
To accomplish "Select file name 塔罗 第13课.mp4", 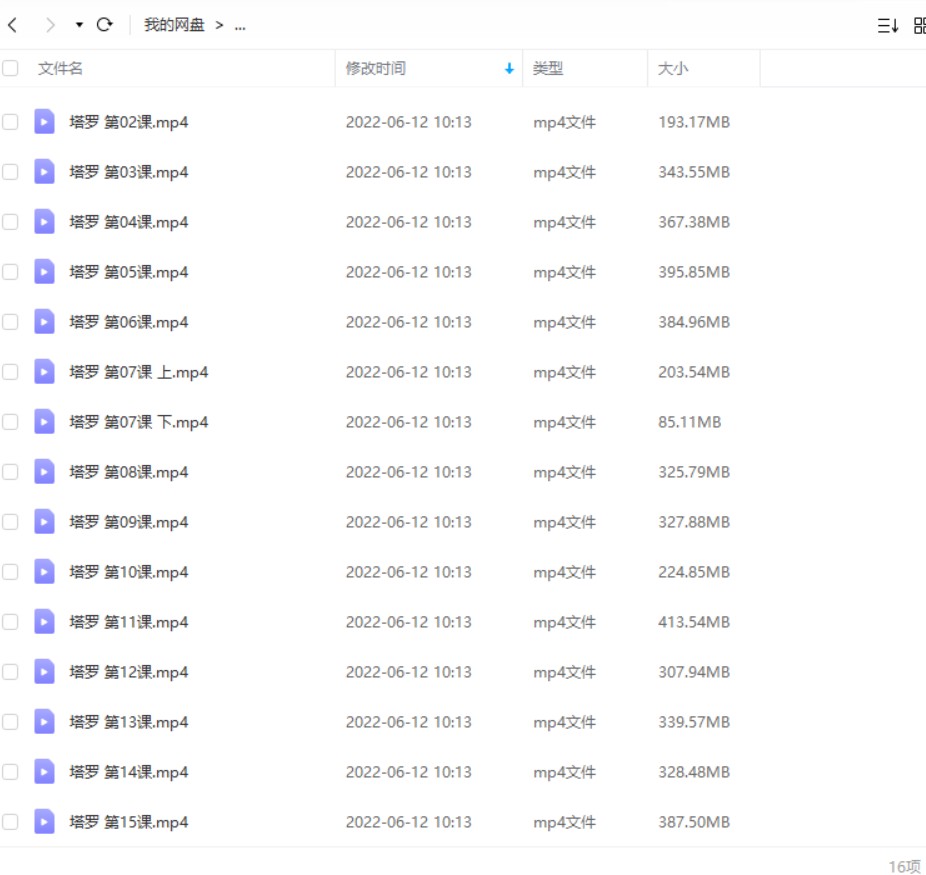I will point(129,722).
